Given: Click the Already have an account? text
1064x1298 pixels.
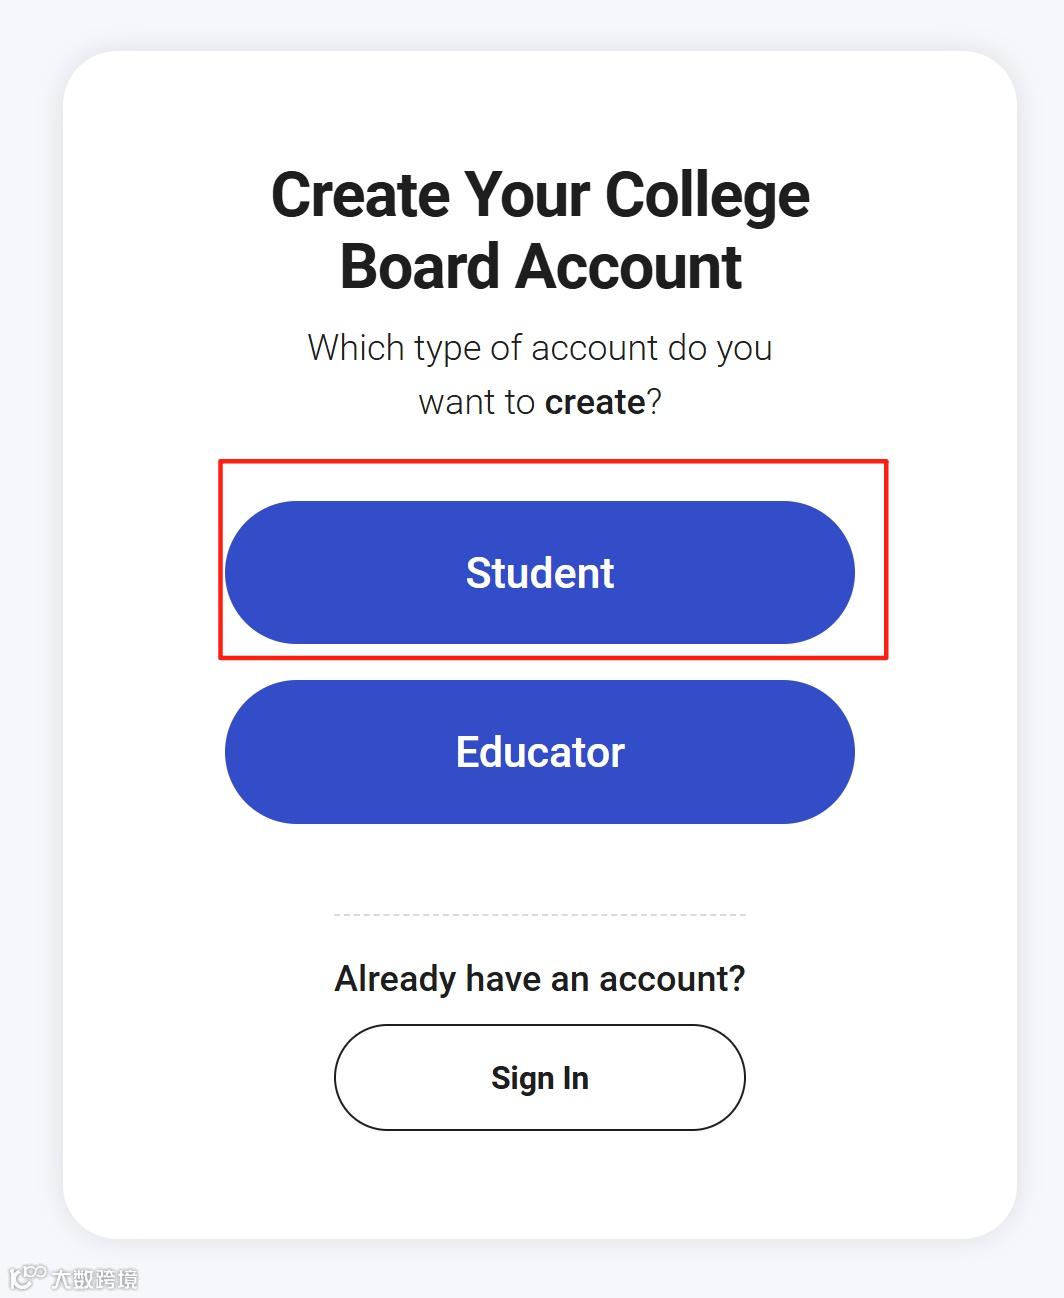Looking at the screenshot, I should tap(540, 979).
